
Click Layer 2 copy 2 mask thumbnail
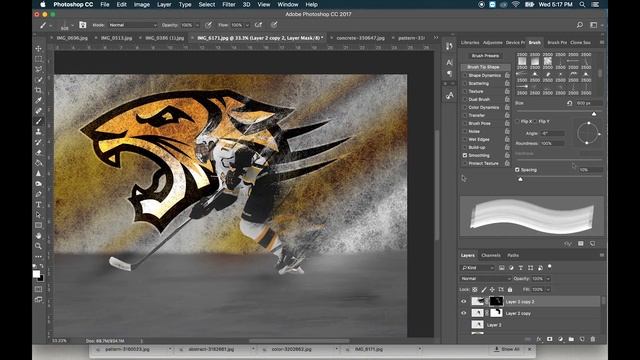496,302
